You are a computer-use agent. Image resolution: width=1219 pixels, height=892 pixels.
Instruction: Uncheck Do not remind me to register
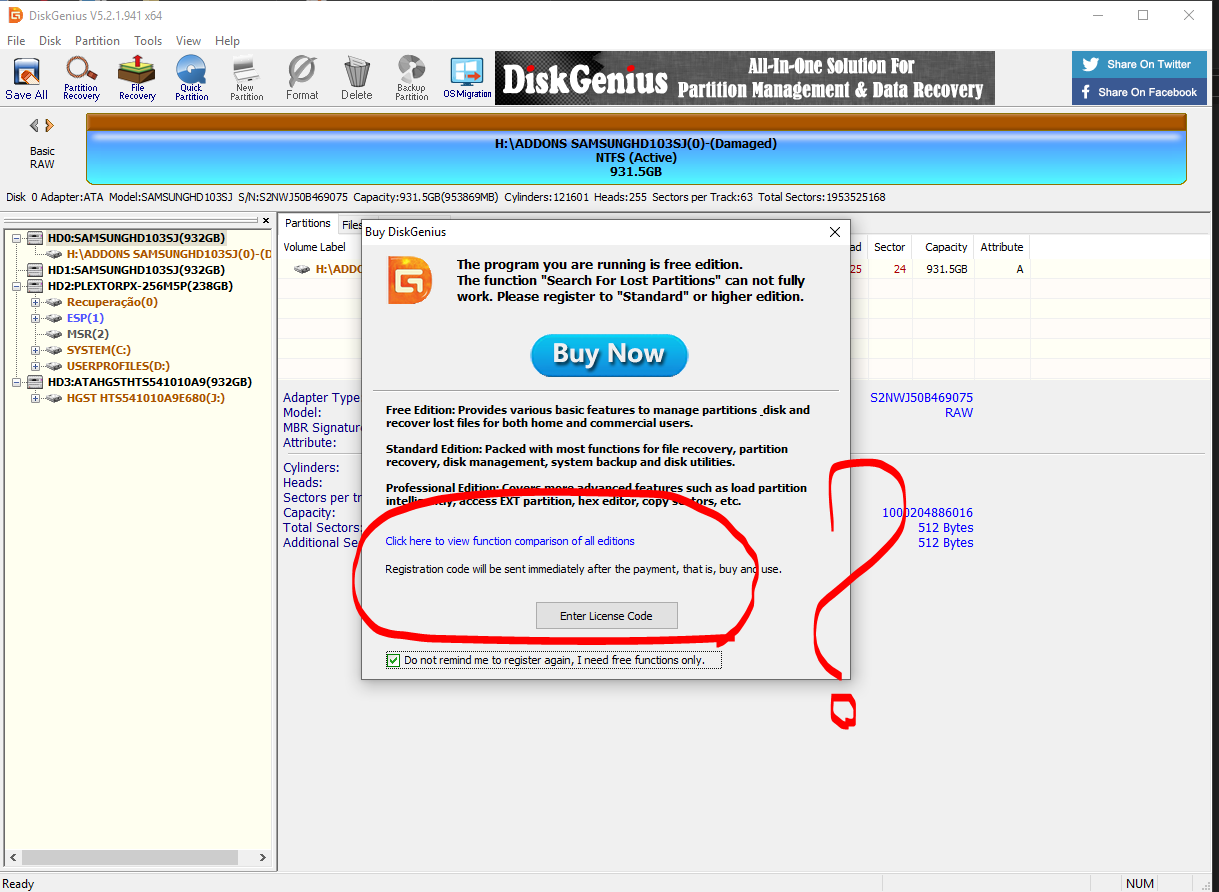(394, 660)
